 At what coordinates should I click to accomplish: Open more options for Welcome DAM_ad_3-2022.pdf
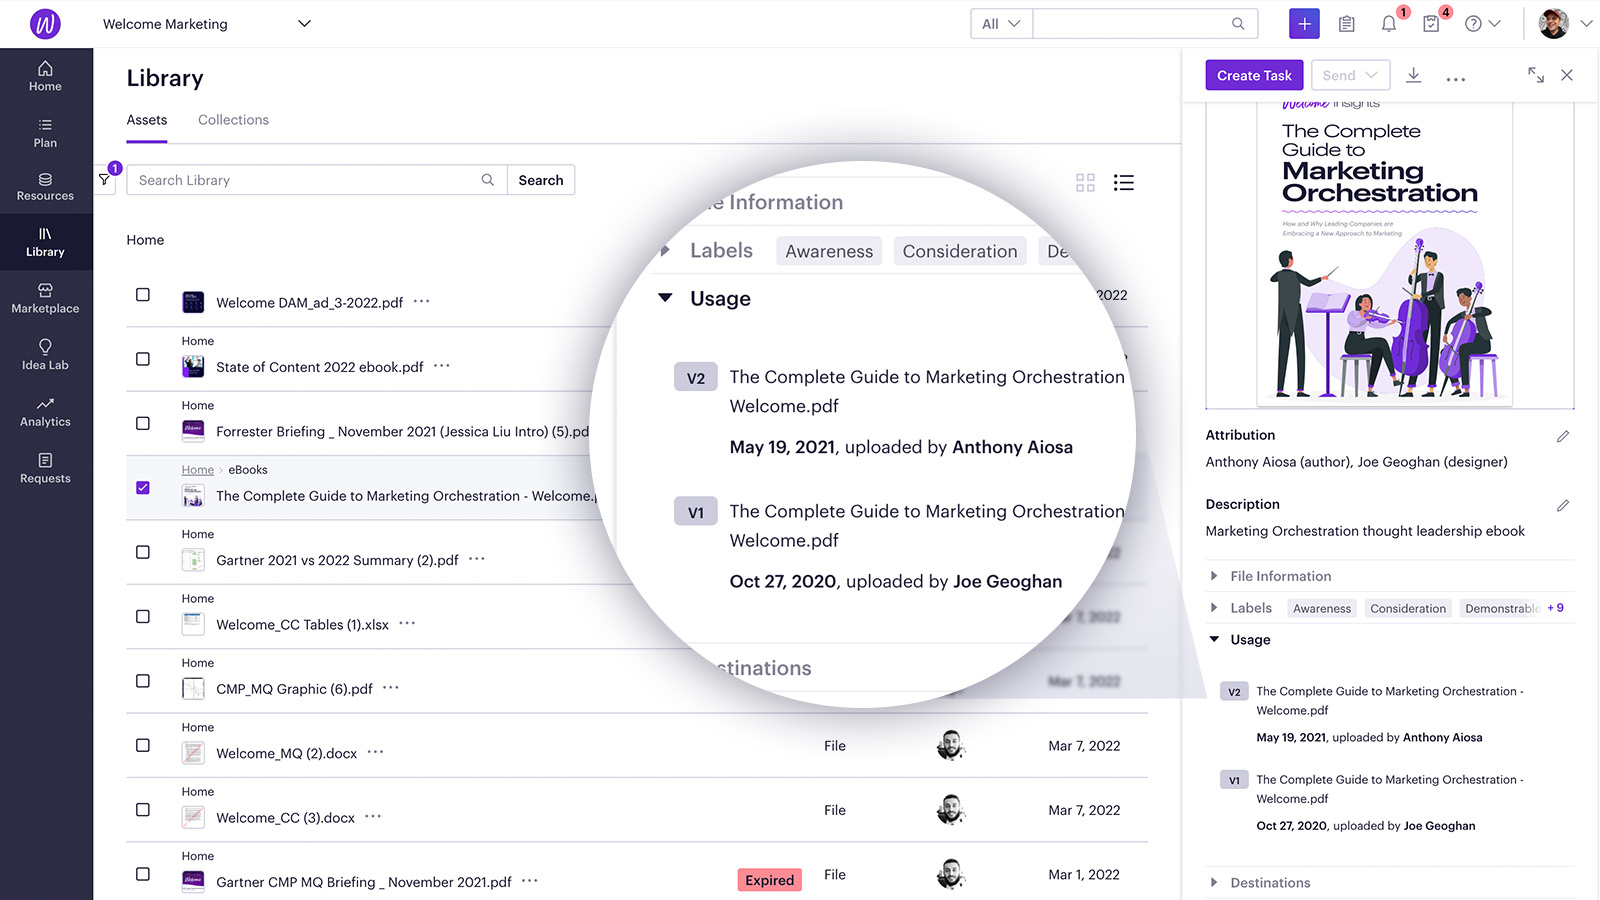(x=422, y=301)
